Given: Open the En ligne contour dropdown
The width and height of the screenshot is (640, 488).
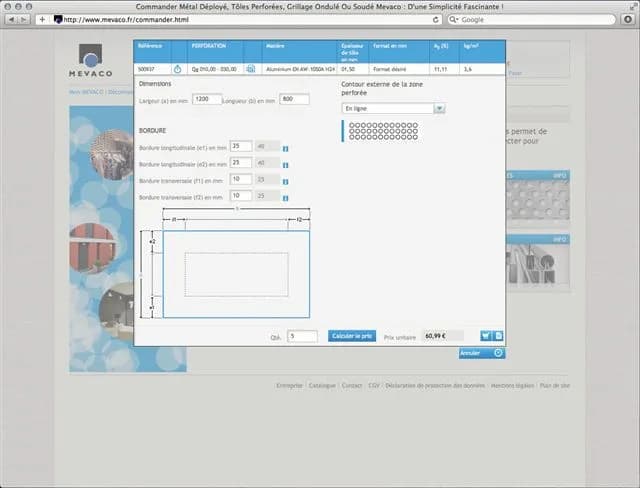Looking at the screenshot, I should (393, 109).
